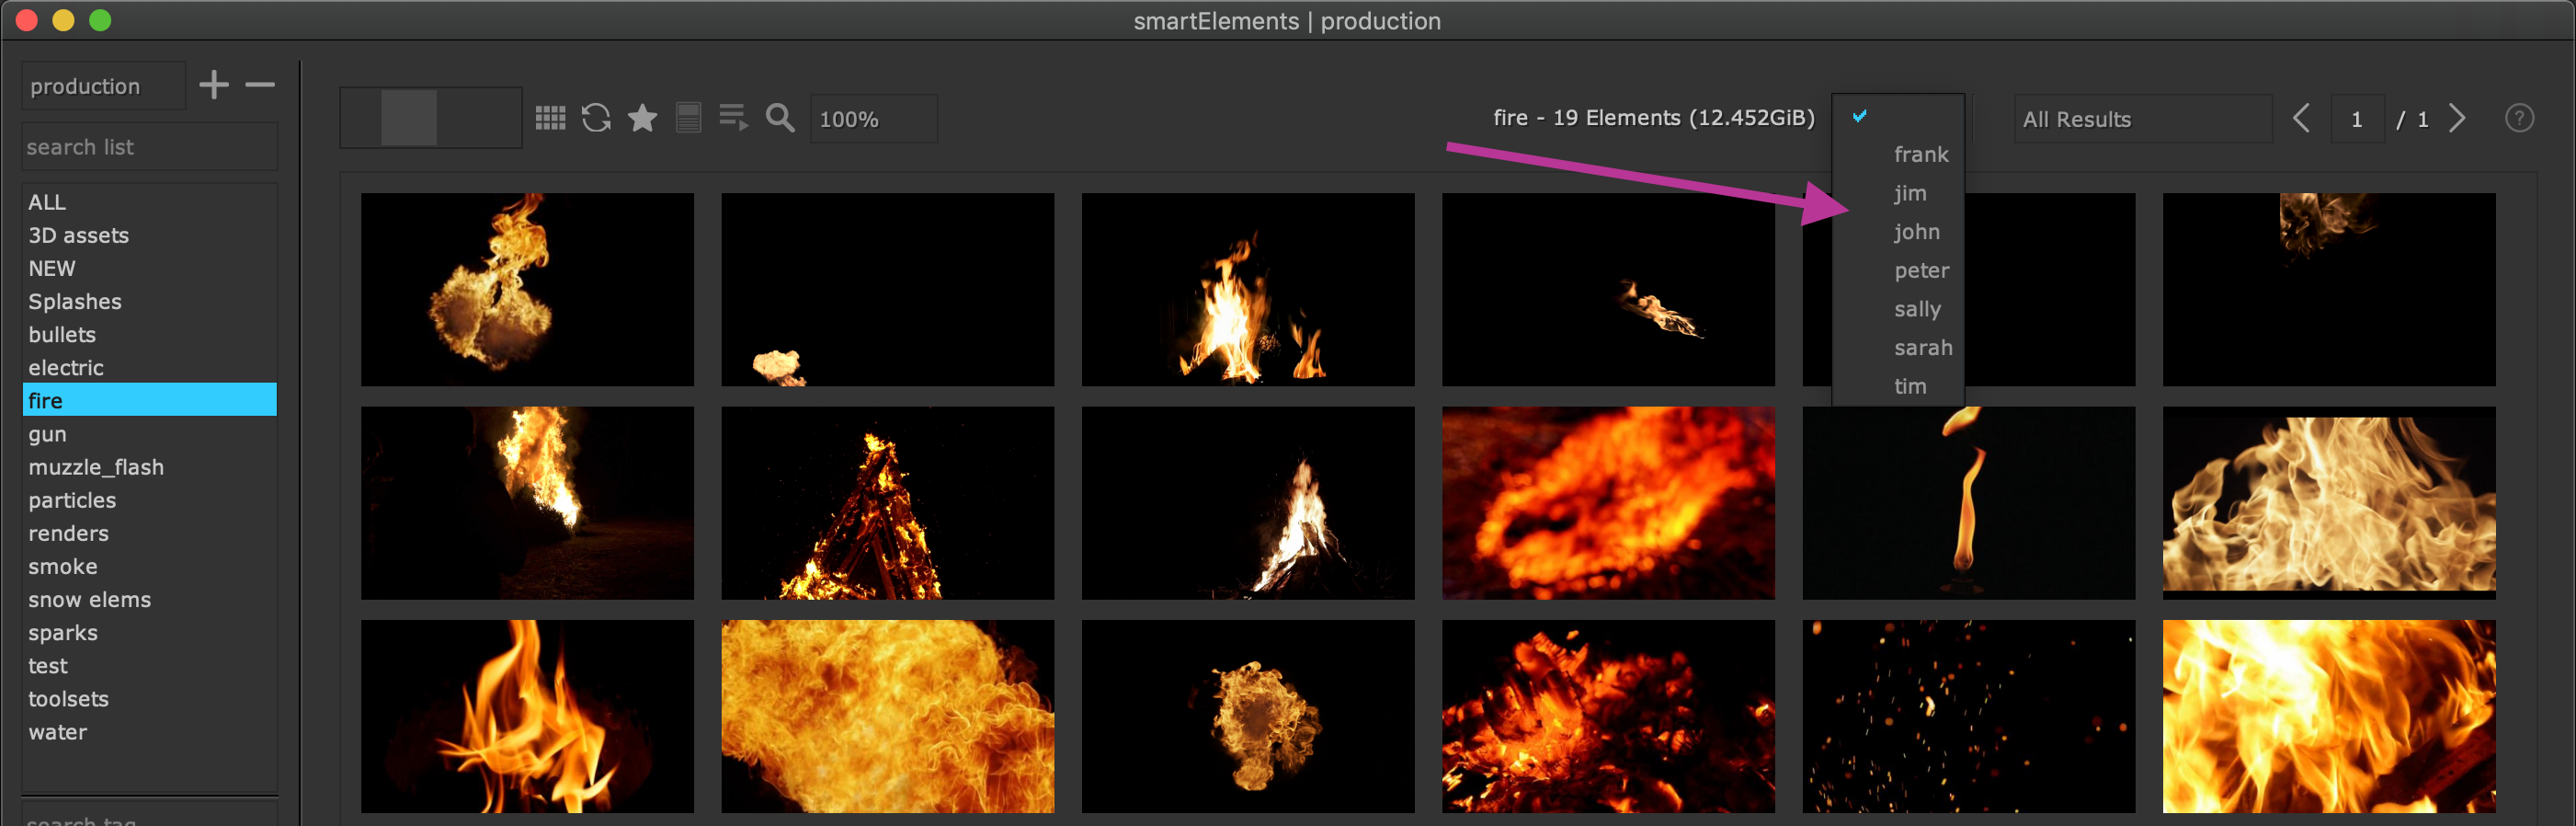Click the search list input field
The width and height of the screenshot is (2576, 826).
pos(149,147)
